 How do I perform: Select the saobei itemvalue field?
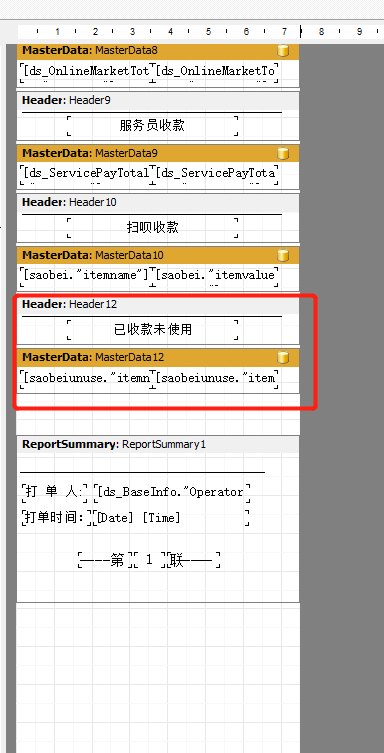point(216,275)
